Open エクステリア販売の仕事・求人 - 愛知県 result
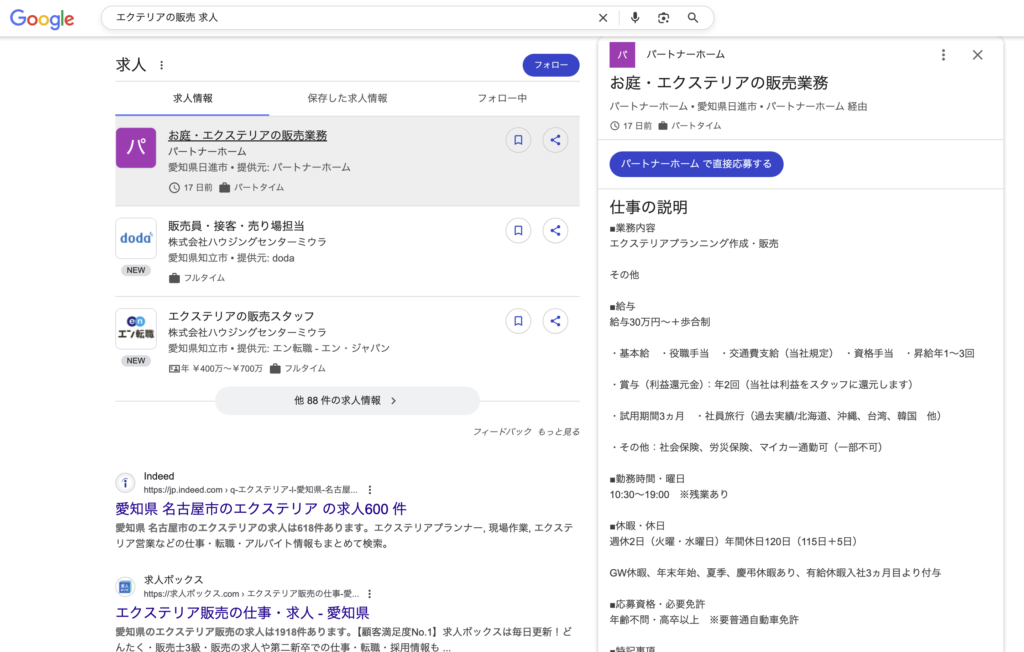This screenshot has height=652, width=1024. click(242, 613)
